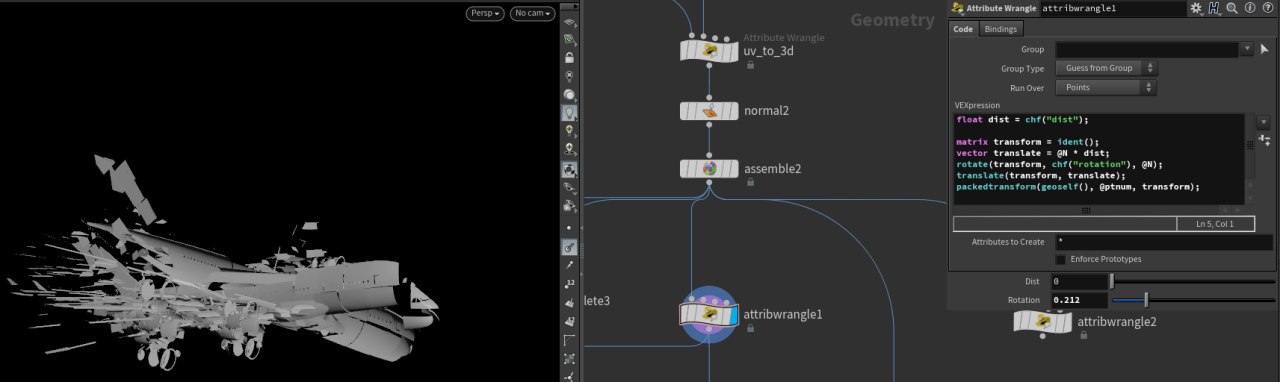The image size is (1280, 382).
Task: Click the Houdini H help-presets icon
Action: coord(1214,8)
